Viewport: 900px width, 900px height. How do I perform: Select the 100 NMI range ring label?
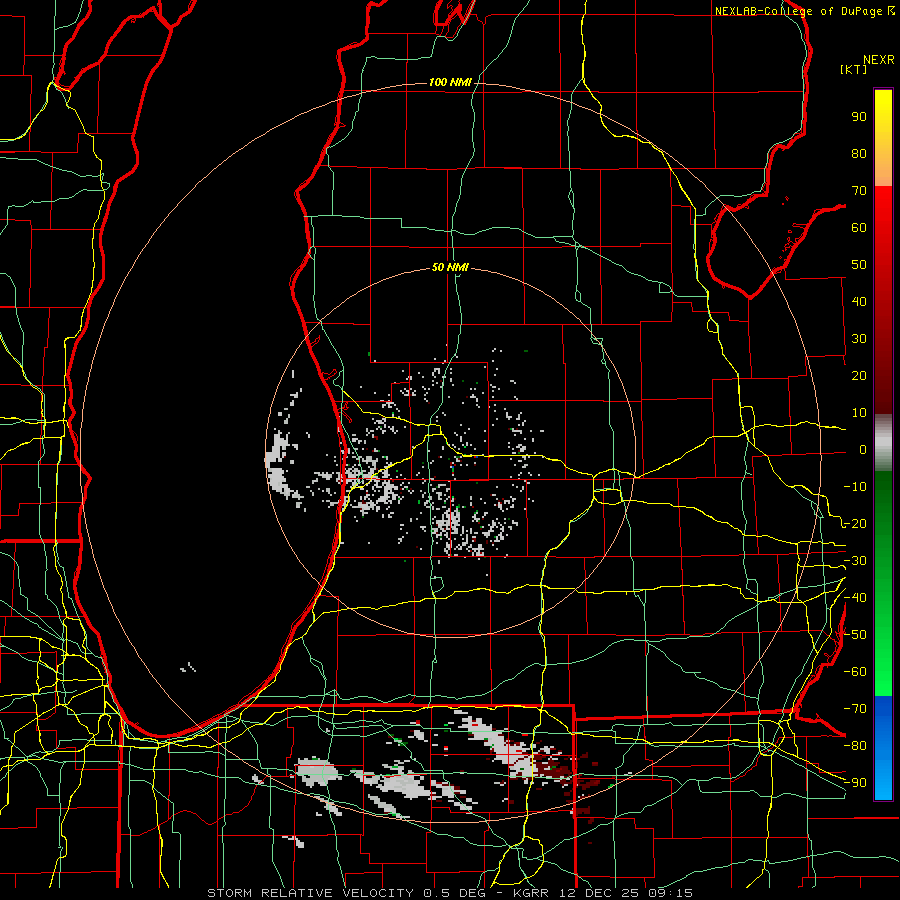coord(450,82)
